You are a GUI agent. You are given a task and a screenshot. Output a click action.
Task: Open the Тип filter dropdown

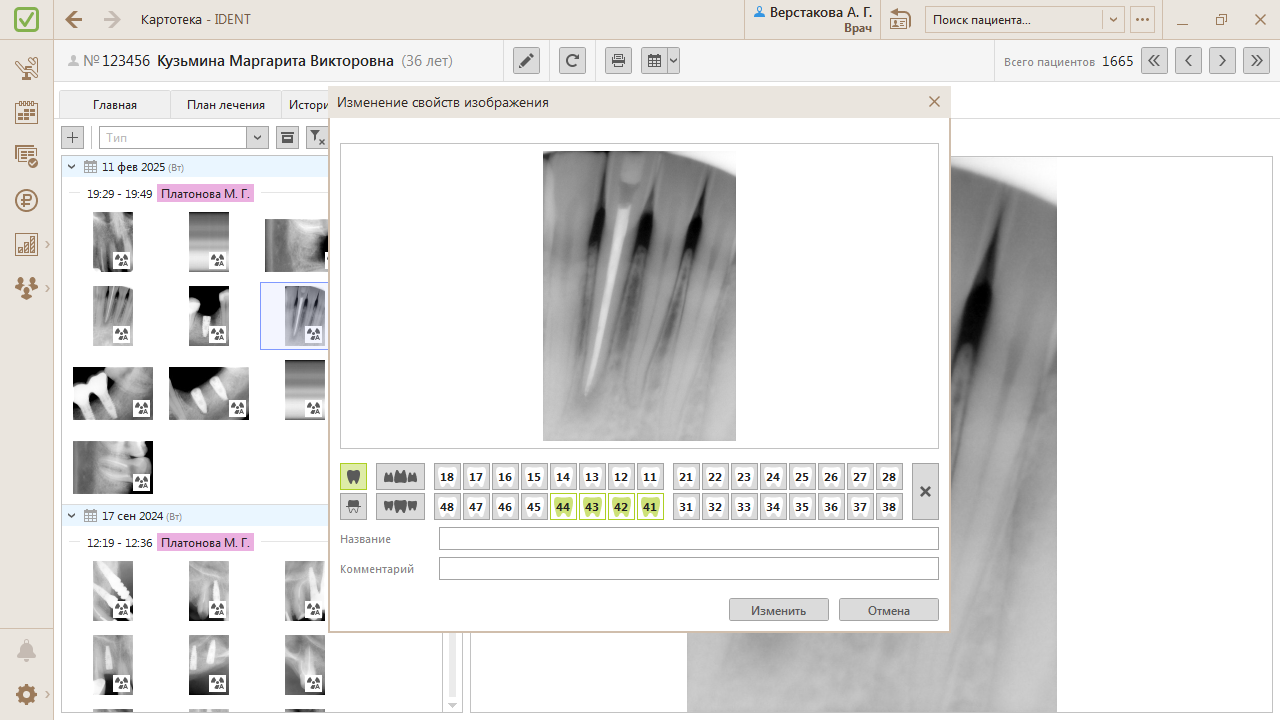258,137
